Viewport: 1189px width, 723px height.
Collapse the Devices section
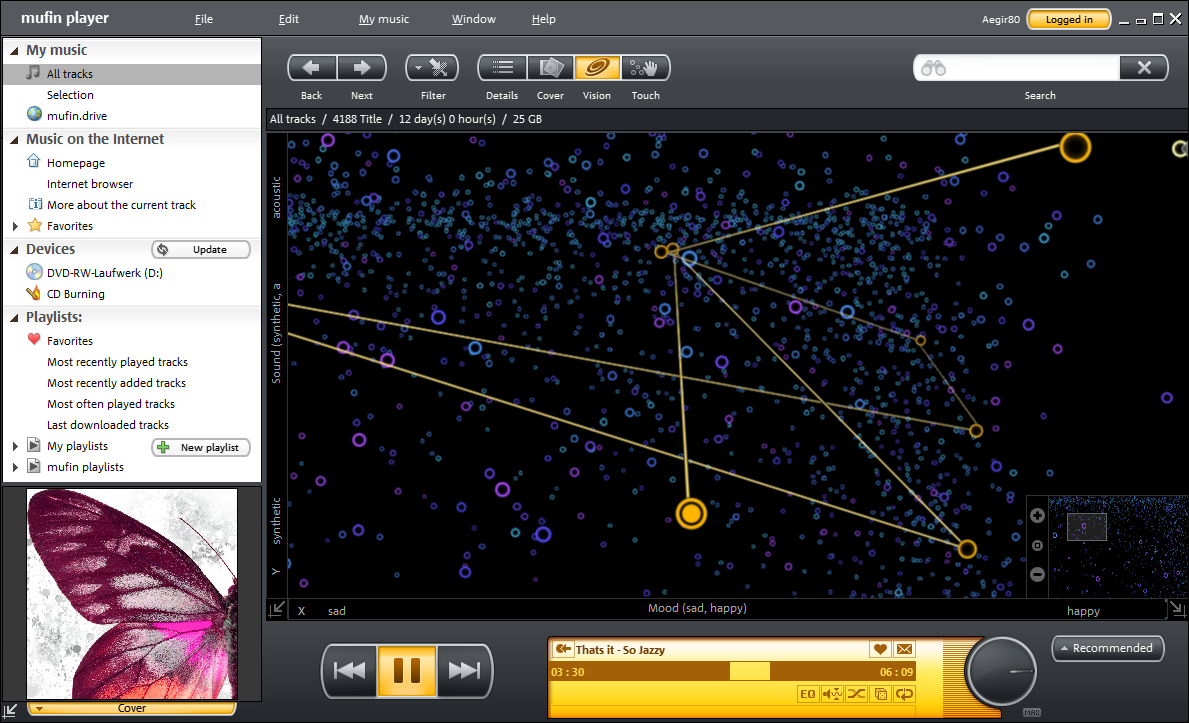point(14,250)
